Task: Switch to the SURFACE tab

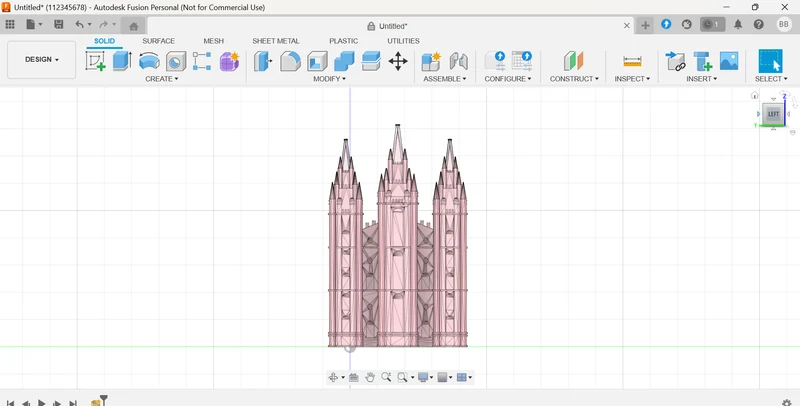Action: 158,41
